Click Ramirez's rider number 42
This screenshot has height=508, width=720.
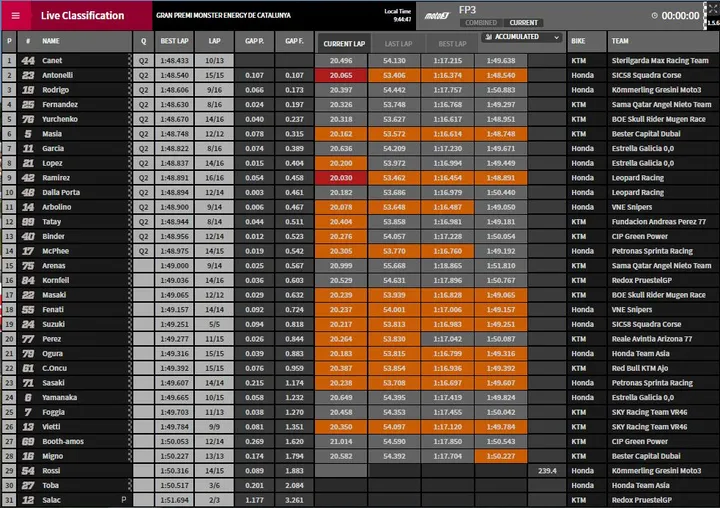pyautogui.click(x=28, y=178)
